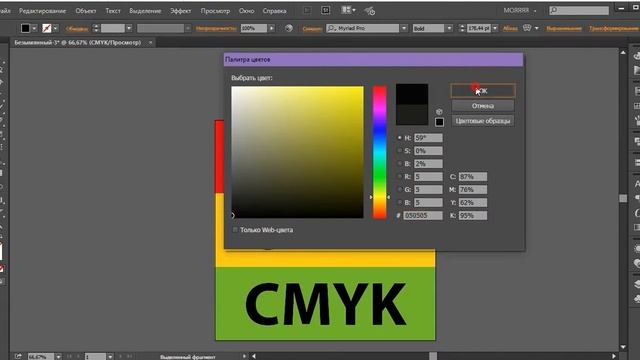
Task: Open the opacity slider arrow
Action: [x=271, y=28]
